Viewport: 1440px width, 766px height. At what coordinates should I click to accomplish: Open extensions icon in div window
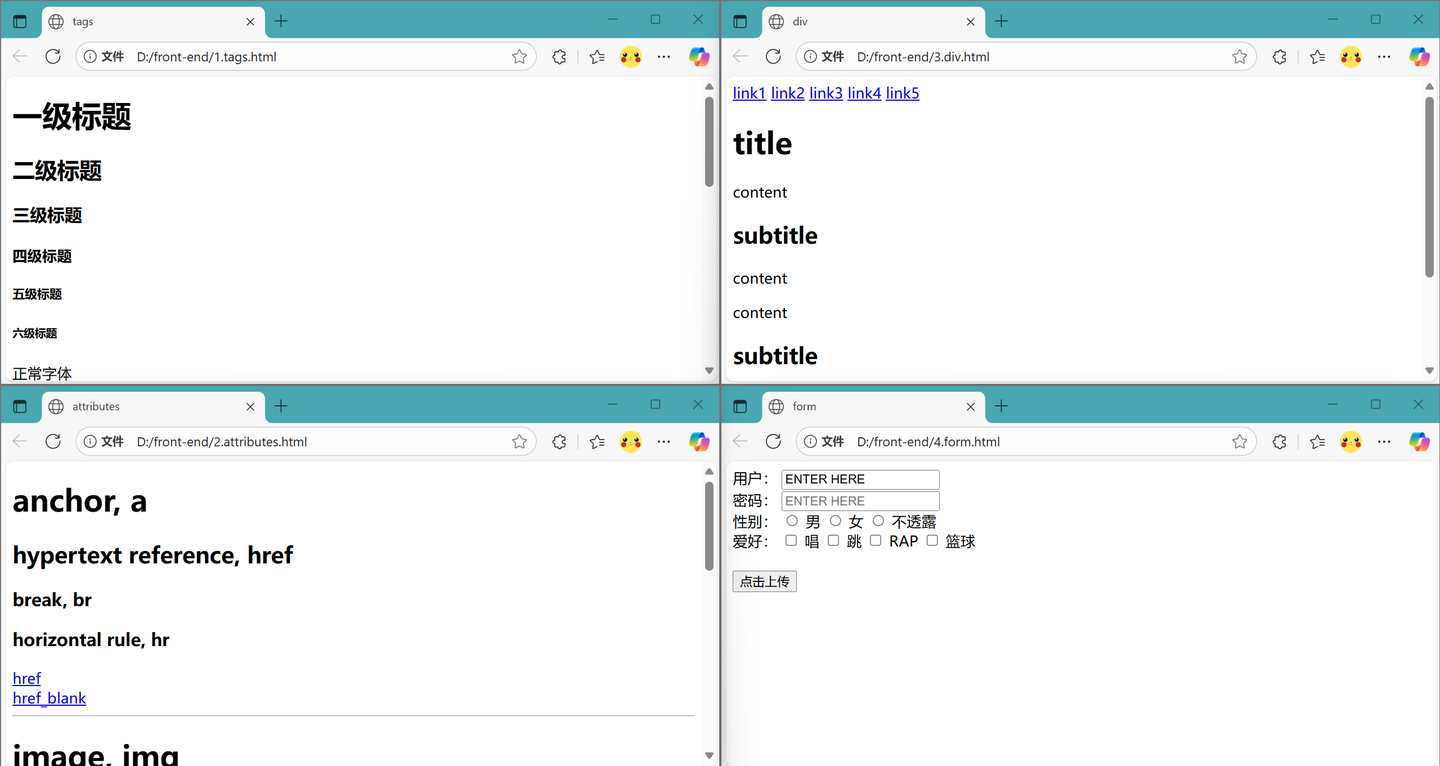[x=1279, y=57]
